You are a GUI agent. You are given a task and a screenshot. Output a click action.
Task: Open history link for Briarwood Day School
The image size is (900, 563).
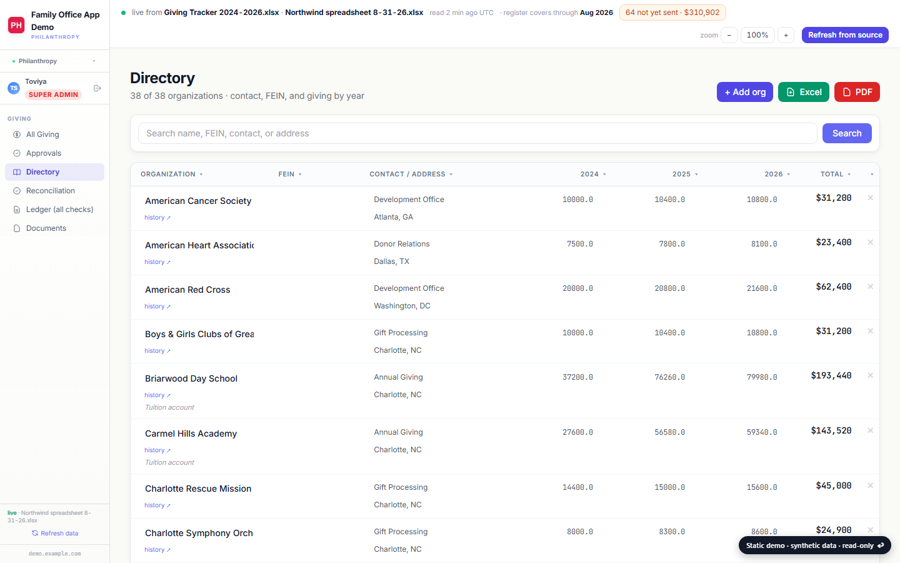tap(157, 395)
